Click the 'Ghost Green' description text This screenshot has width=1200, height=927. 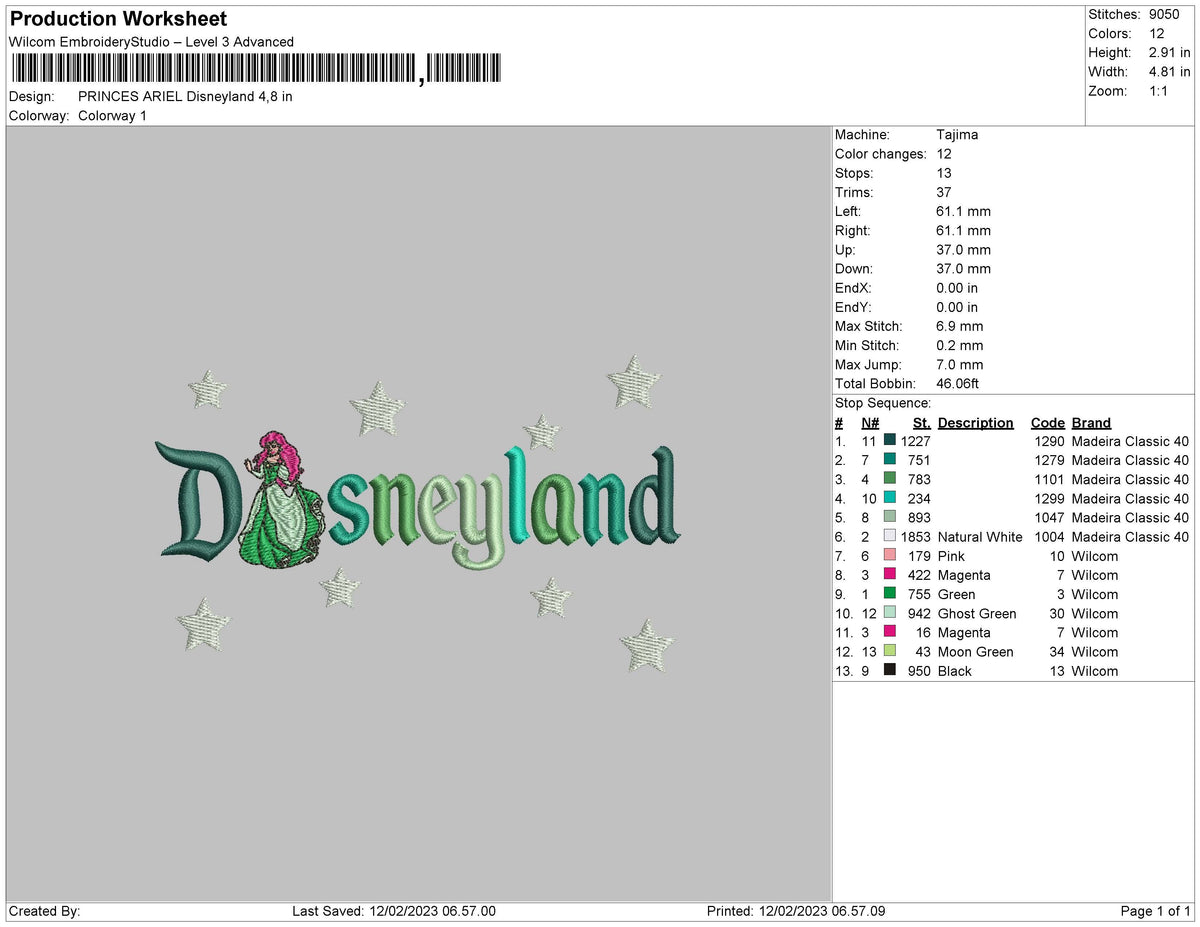(x=977, y=614)
